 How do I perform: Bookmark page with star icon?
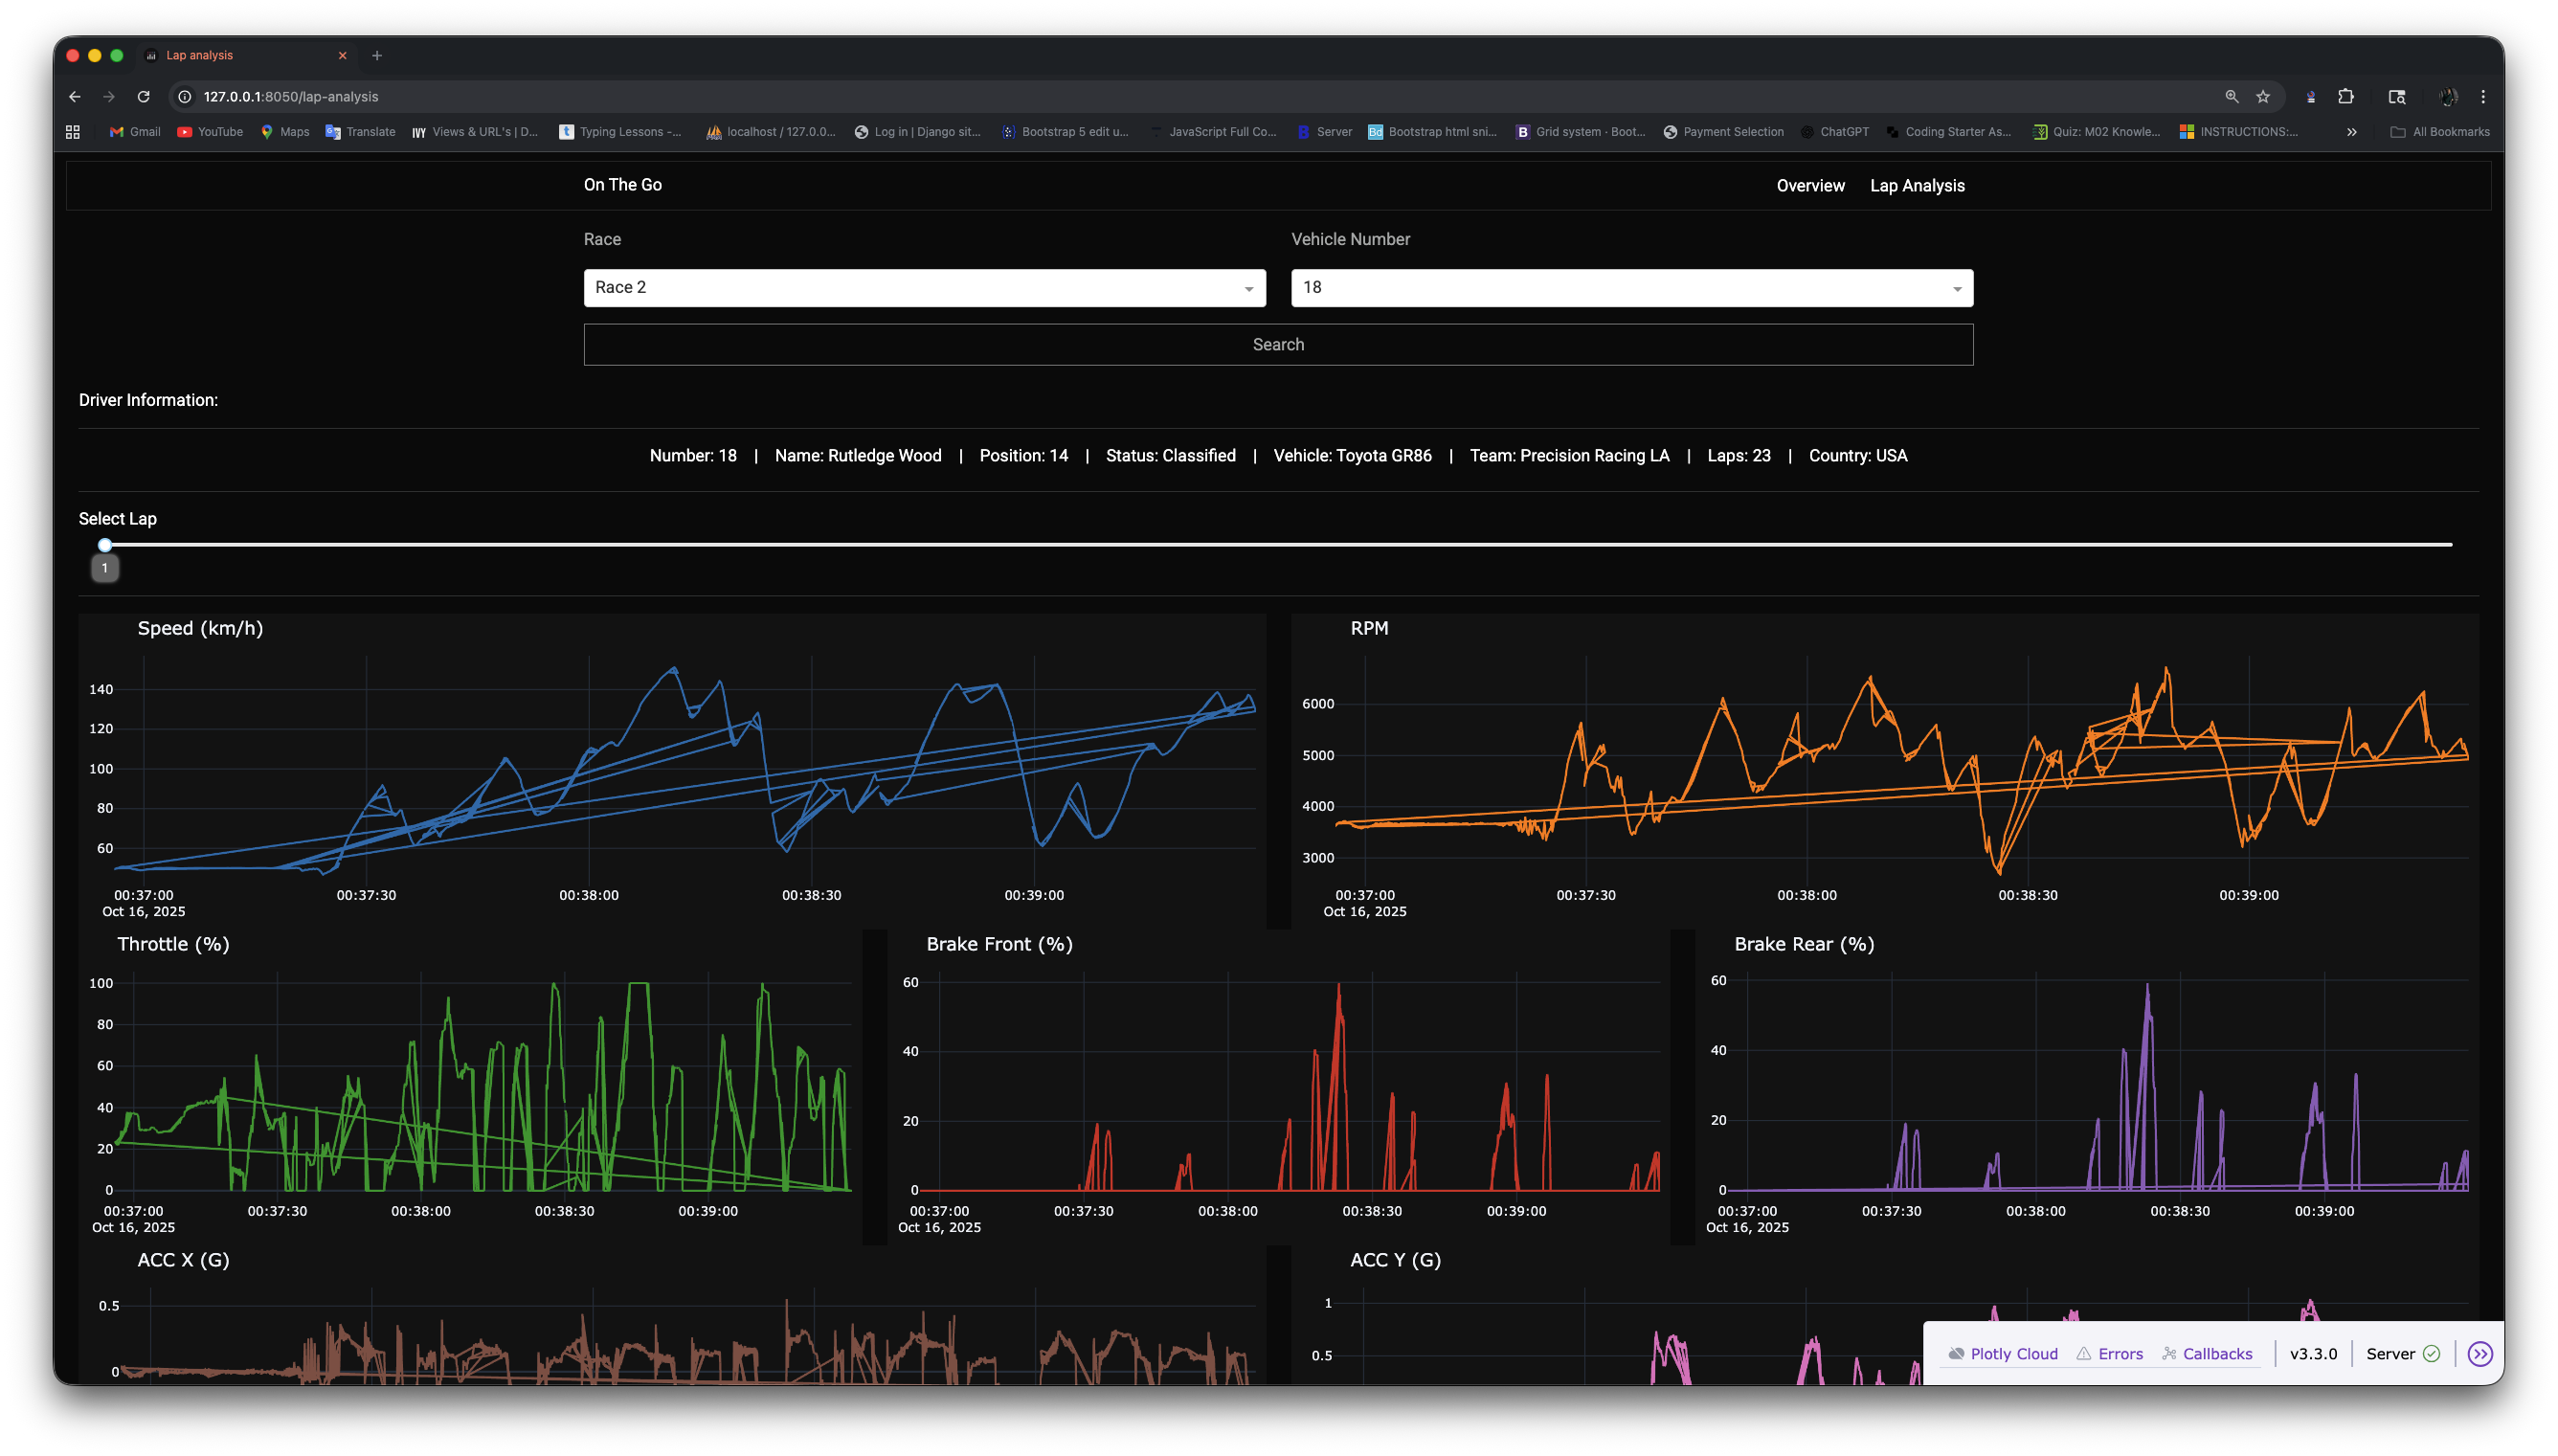click(2263, 97)
